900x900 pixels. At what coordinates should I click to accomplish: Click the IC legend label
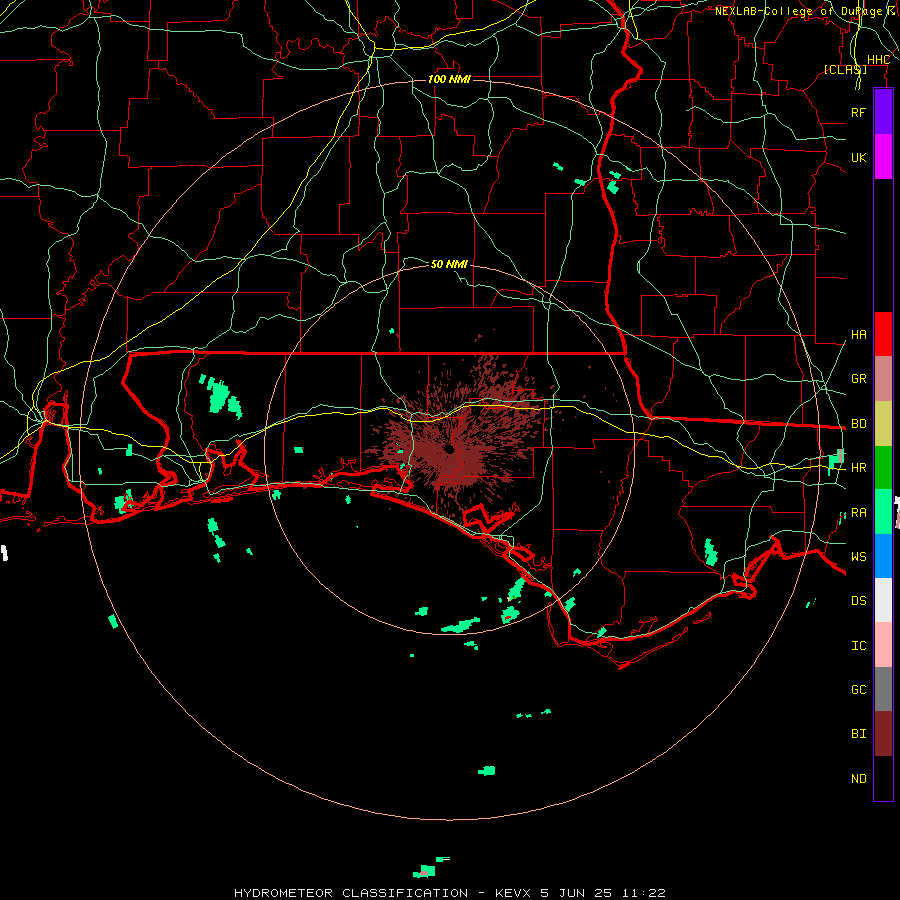(858, 646)
